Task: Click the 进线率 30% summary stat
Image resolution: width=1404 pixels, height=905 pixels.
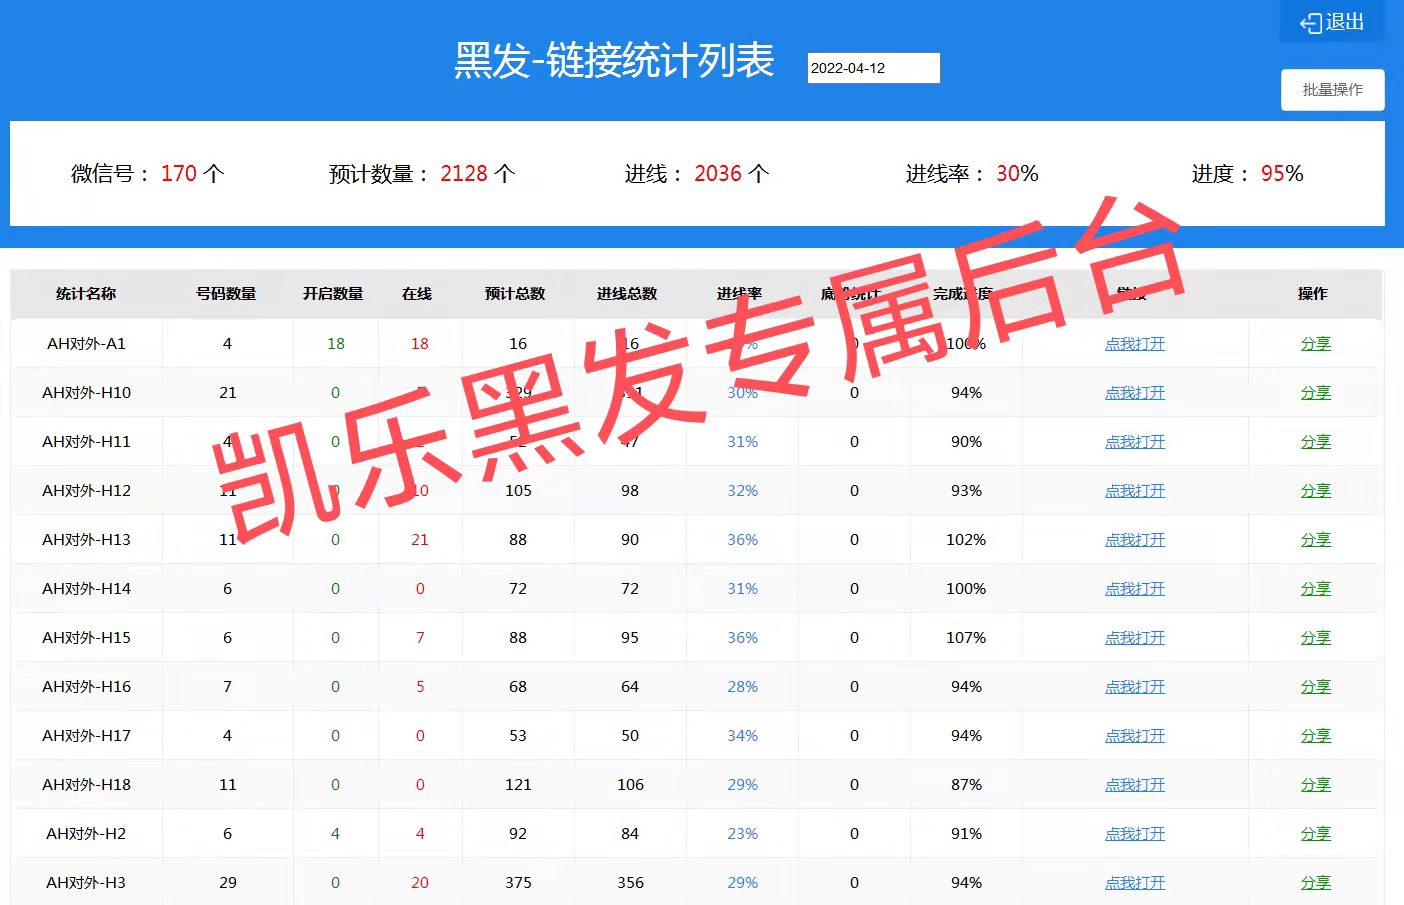Action: pos(972,174)
